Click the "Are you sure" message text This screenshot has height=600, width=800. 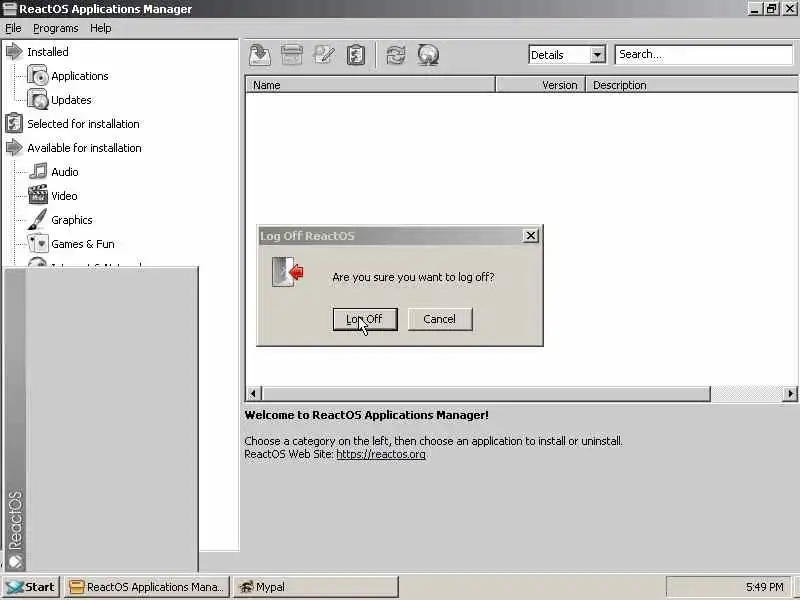(413, 278)
